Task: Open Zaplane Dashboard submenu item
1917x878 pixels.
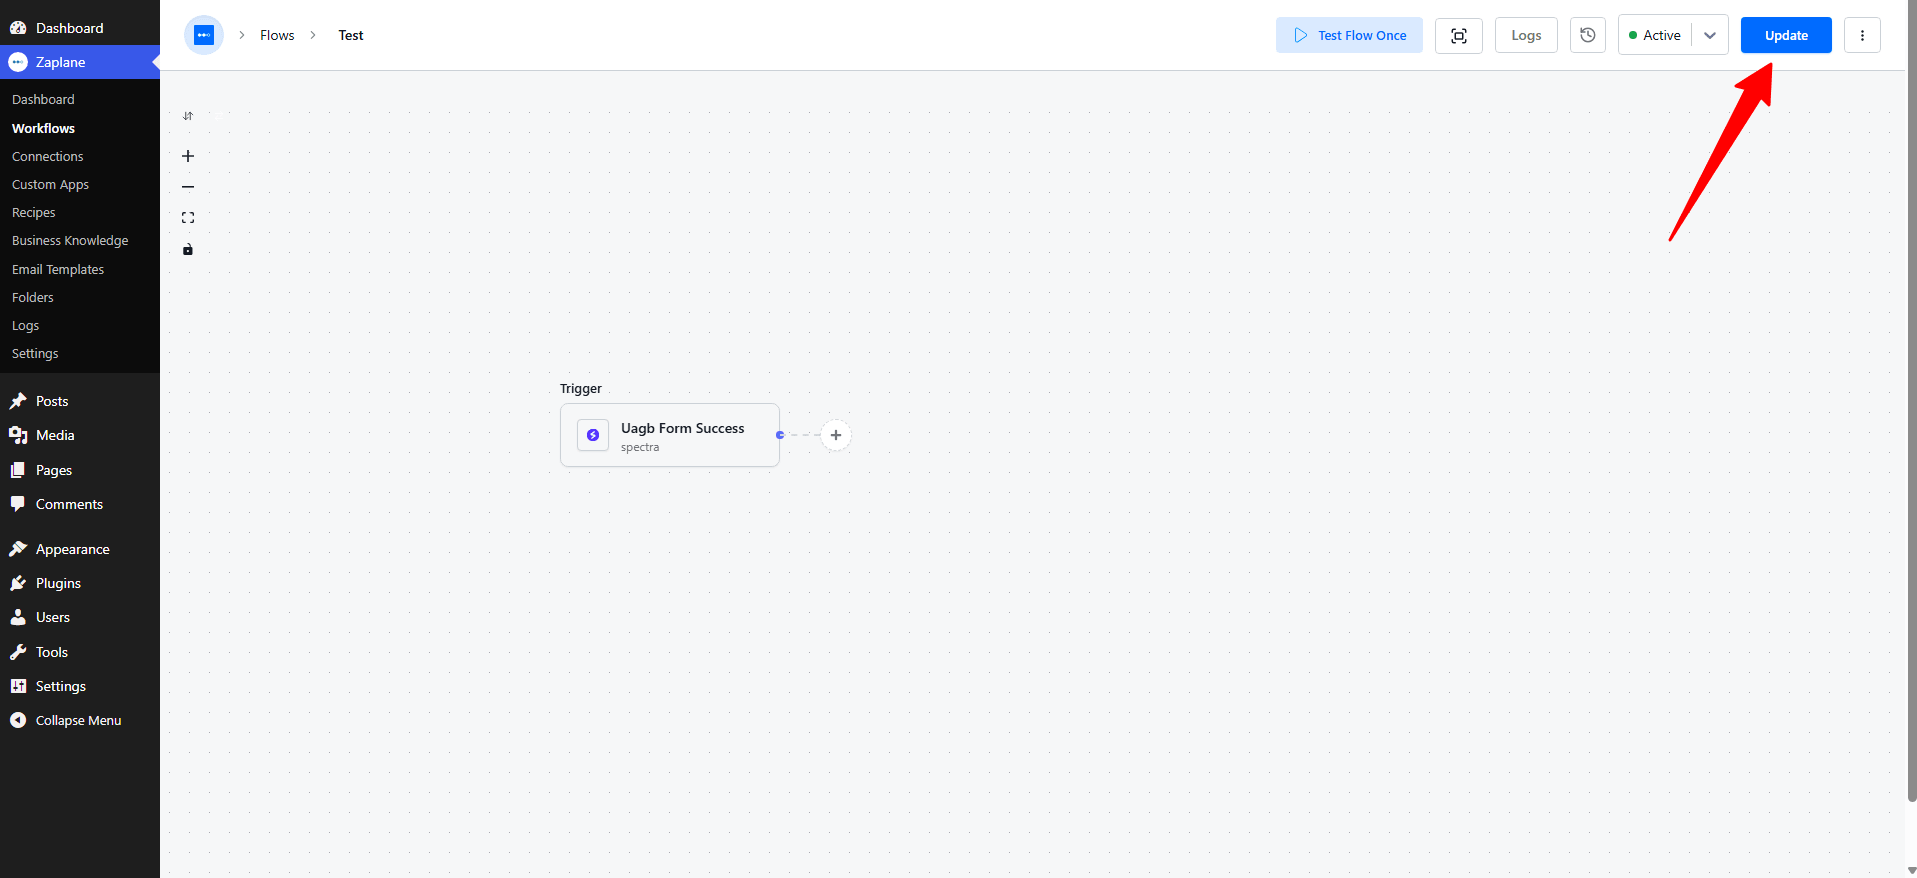Action: (x=43, y=99)
